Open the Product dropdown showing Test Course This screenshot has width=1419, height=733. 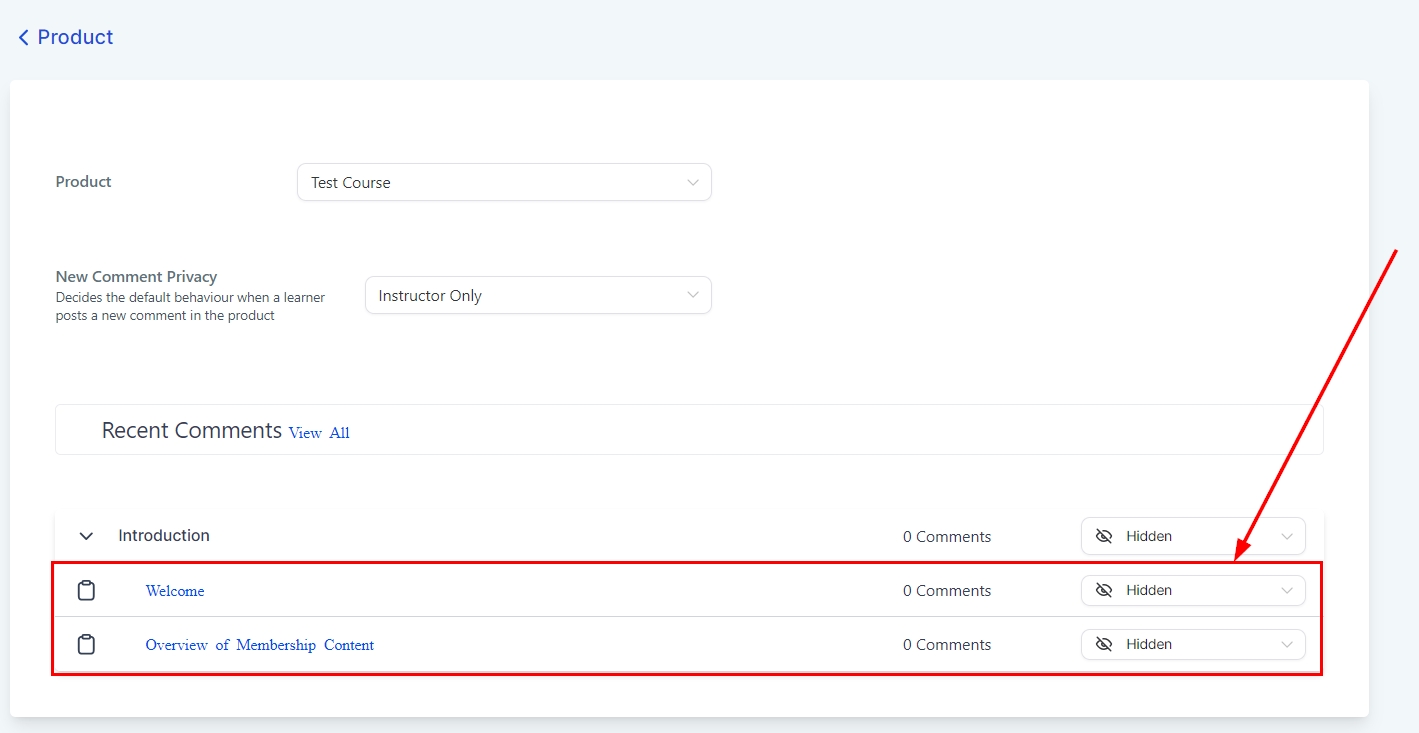coord(504,183)
